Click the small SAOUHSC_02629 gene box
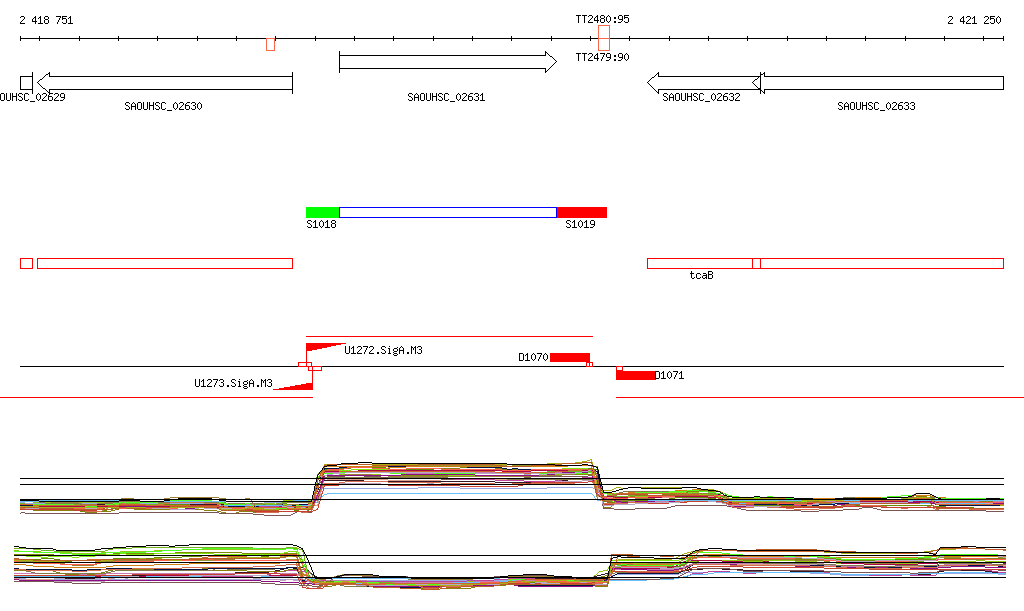1024x611 pixels. (26, 83)
